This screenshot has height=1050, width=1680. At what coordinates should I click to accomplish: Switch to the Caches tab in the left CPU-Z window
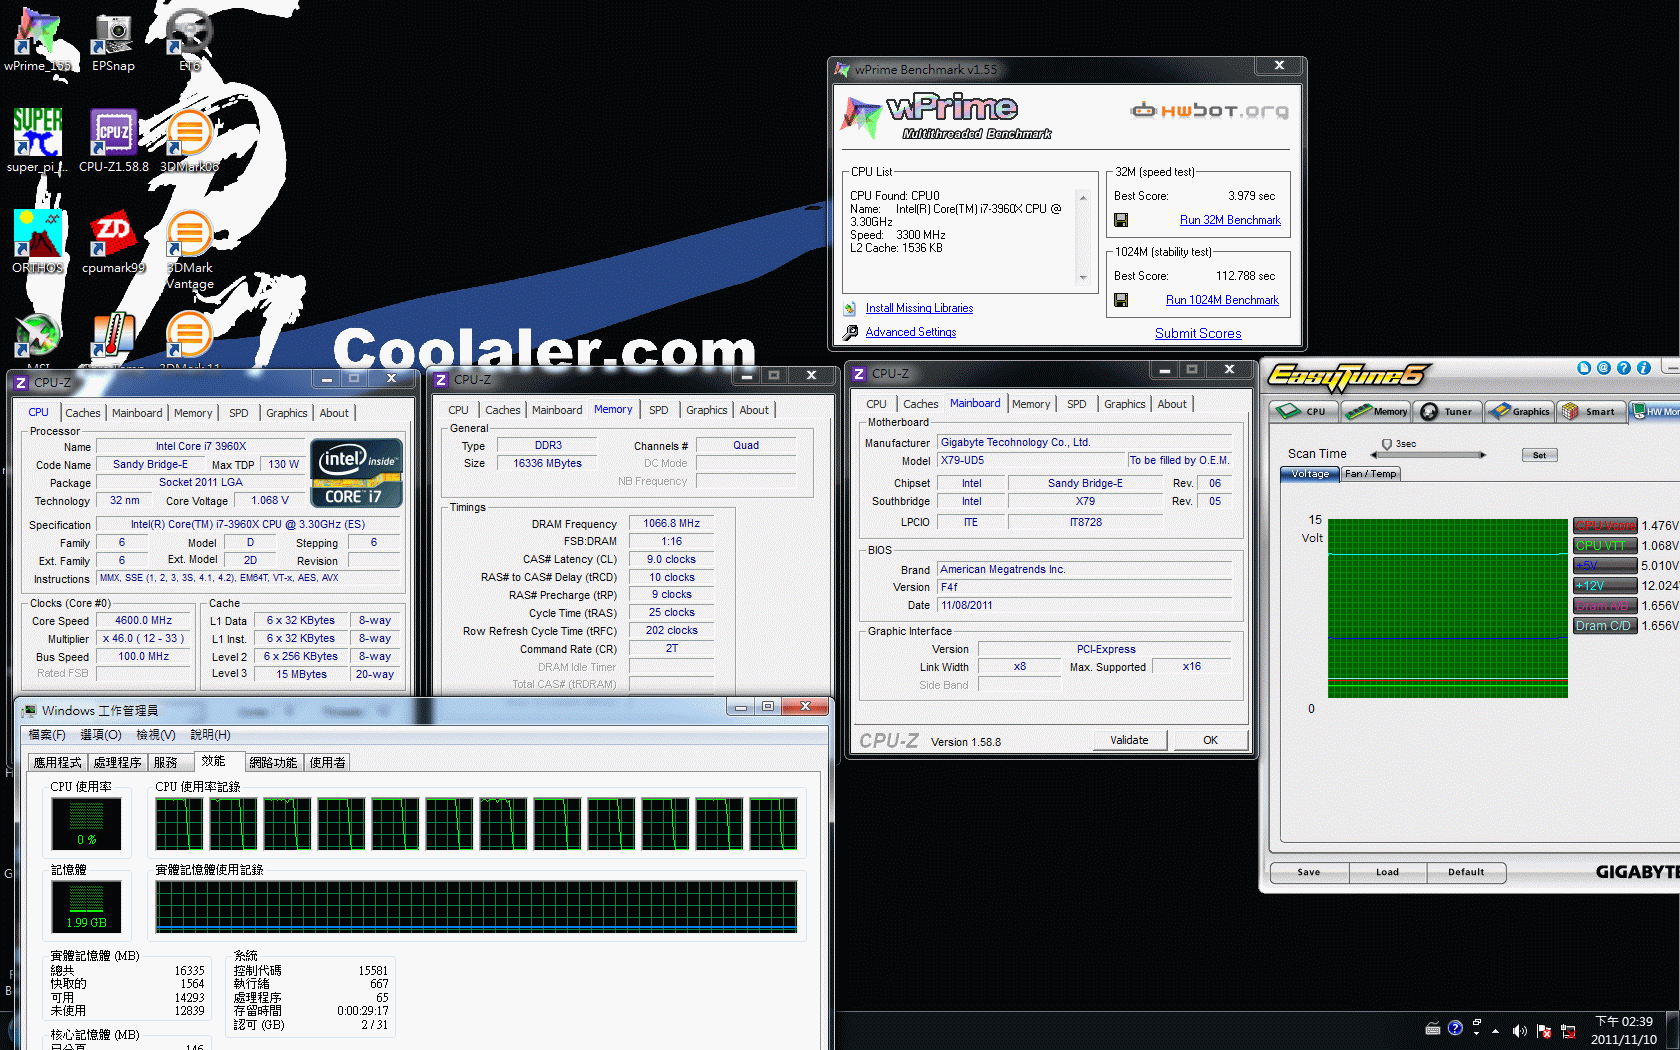point(83,413)
